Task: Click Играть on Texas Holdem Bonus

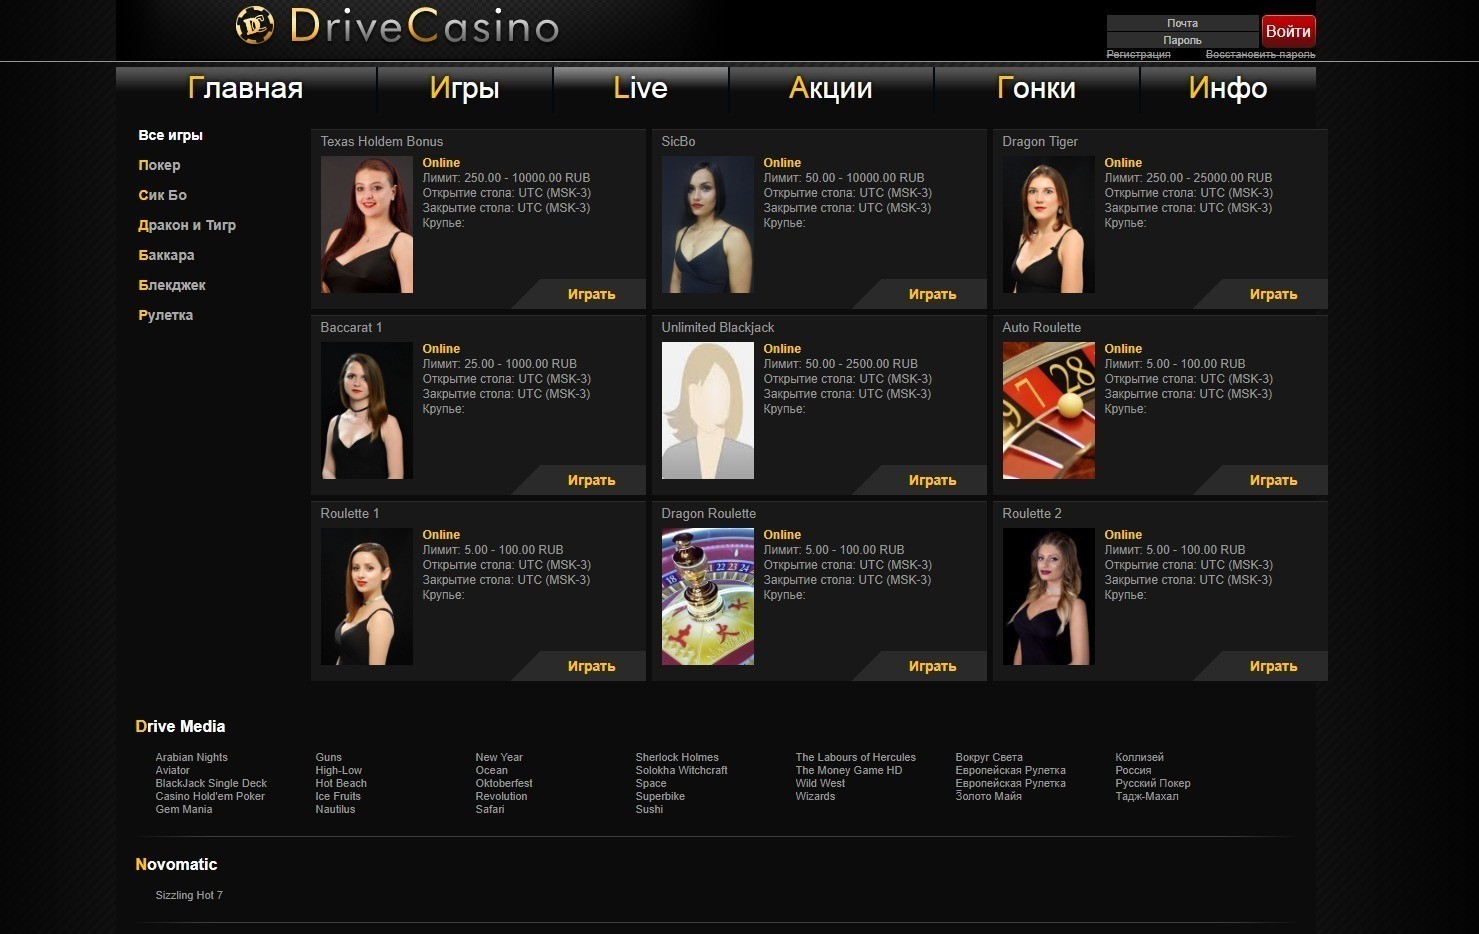Action: pos(591,294)
